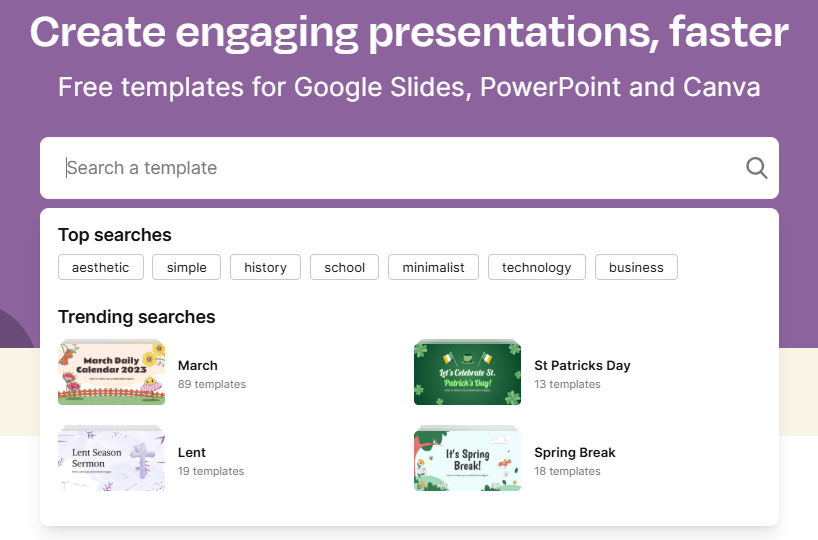Open the March Daily Calendar 2023 thumbnail
Screen dimensions: 818x540
(x=111, y=373)
